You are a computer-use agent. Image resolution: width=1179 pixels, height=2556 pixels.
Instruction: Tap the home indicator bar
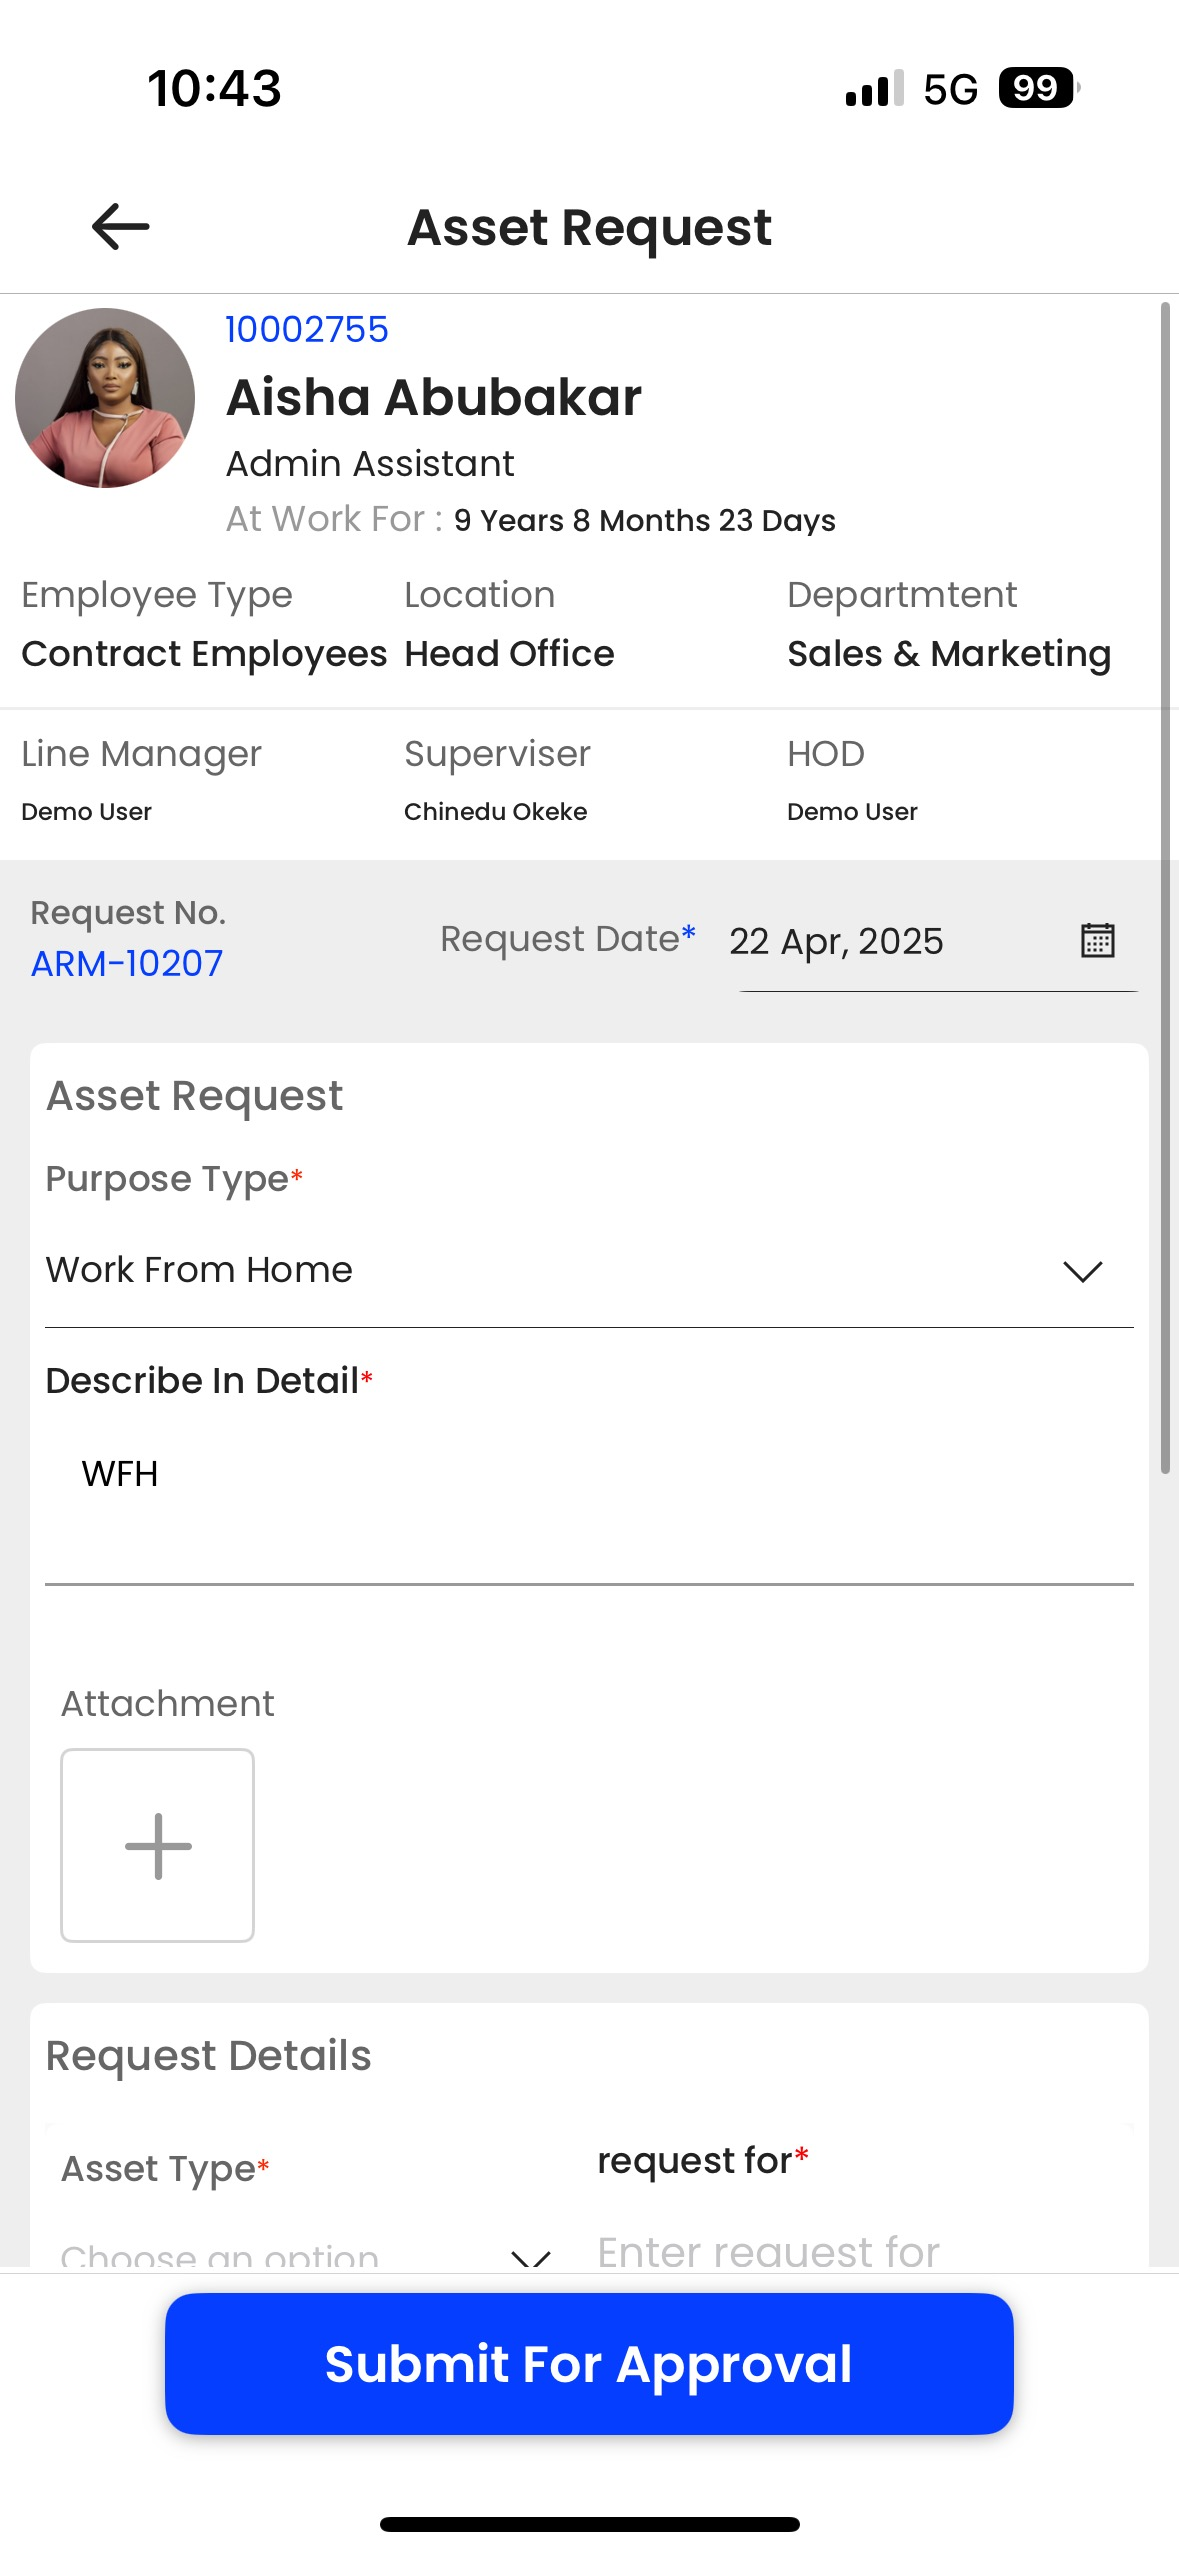click(x=590, y=2524)
